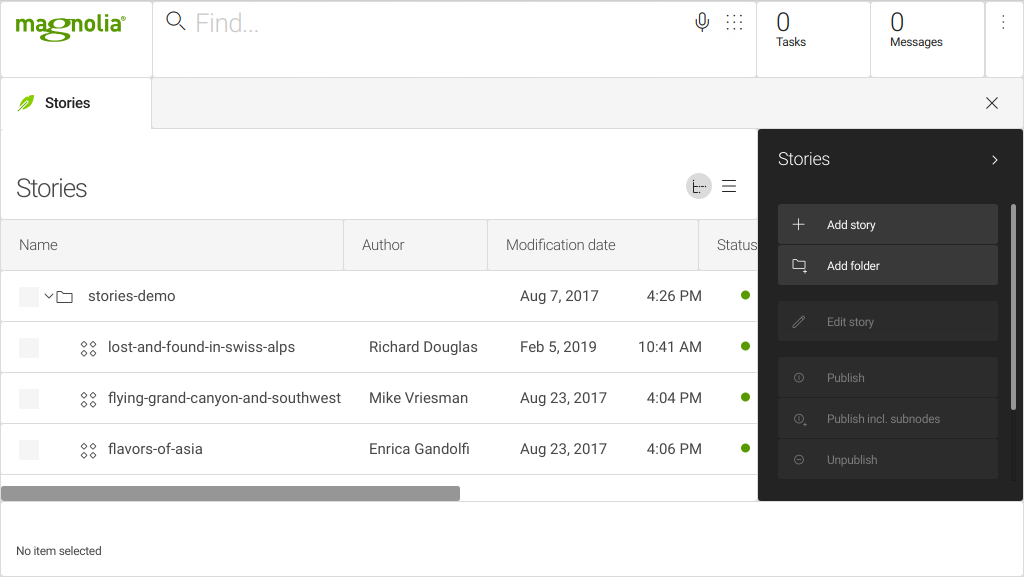Click the Add story button

tap(887, 224)
